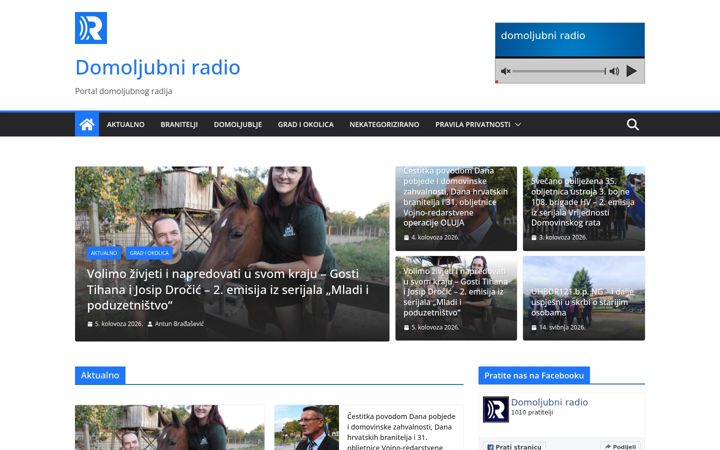The height and width of the screenshot is (450, 720).
Task: Click the Domoljubni radio logo icon
Action: point(91,28)
